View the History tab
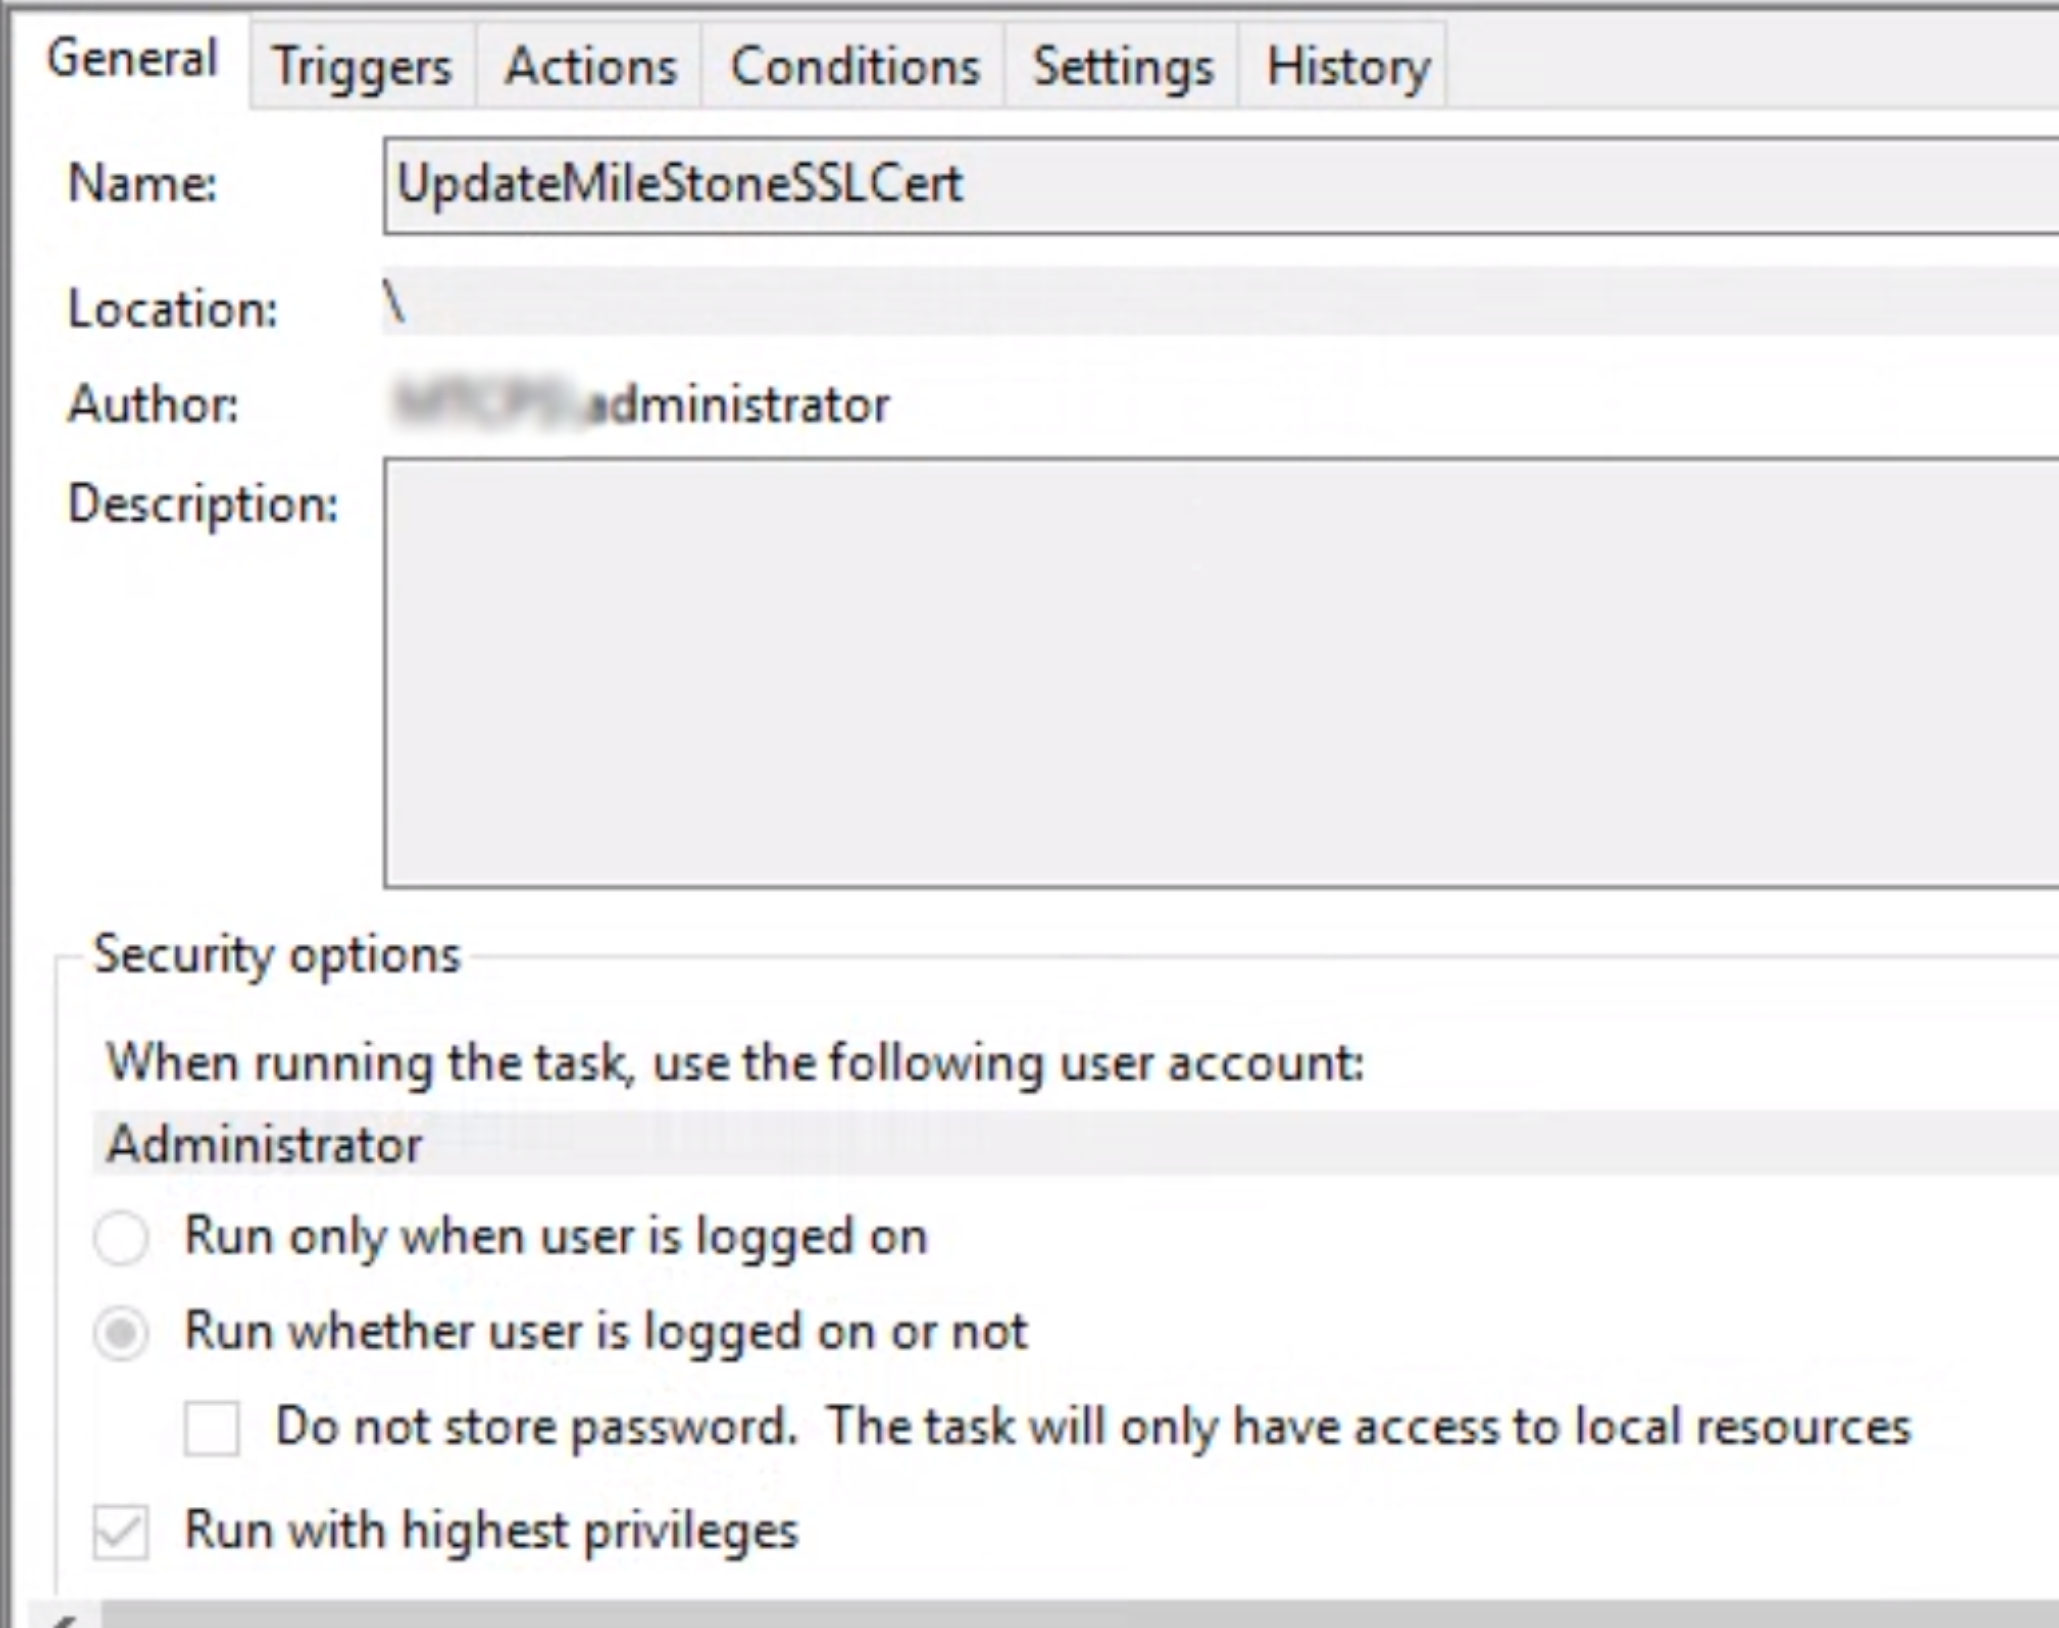This screenshot has width=2059, height=1628. (1347, 67)
